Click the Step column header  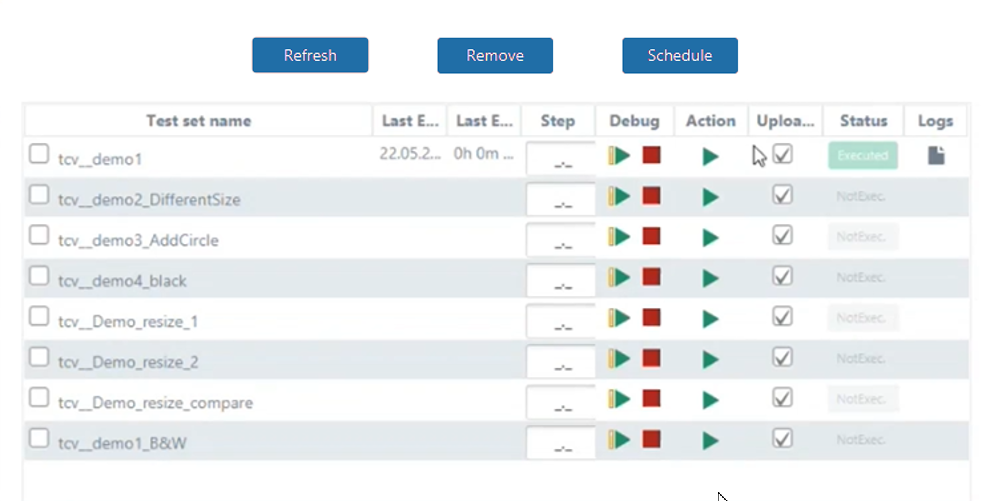[557, 121]
